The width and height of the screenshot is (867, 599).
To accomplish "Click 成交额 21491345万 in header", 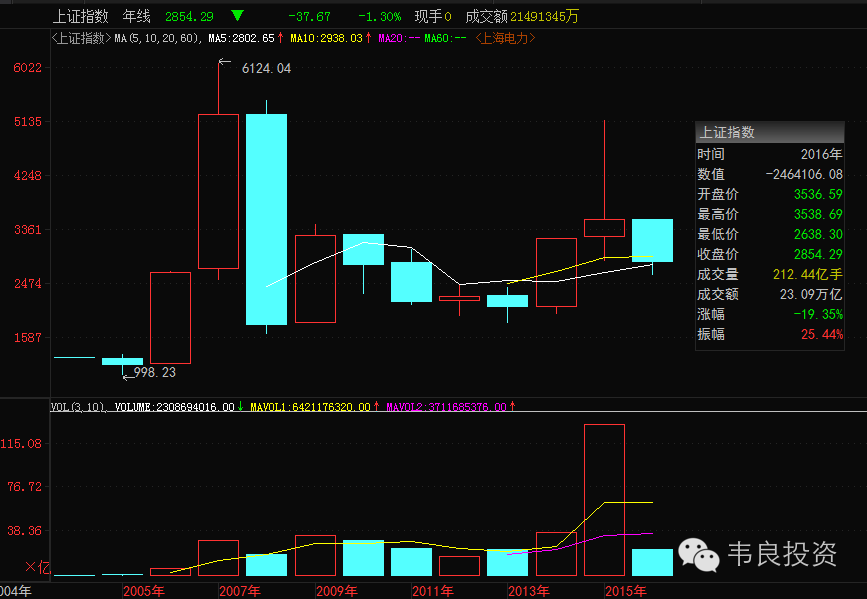I will pos(521,17).
